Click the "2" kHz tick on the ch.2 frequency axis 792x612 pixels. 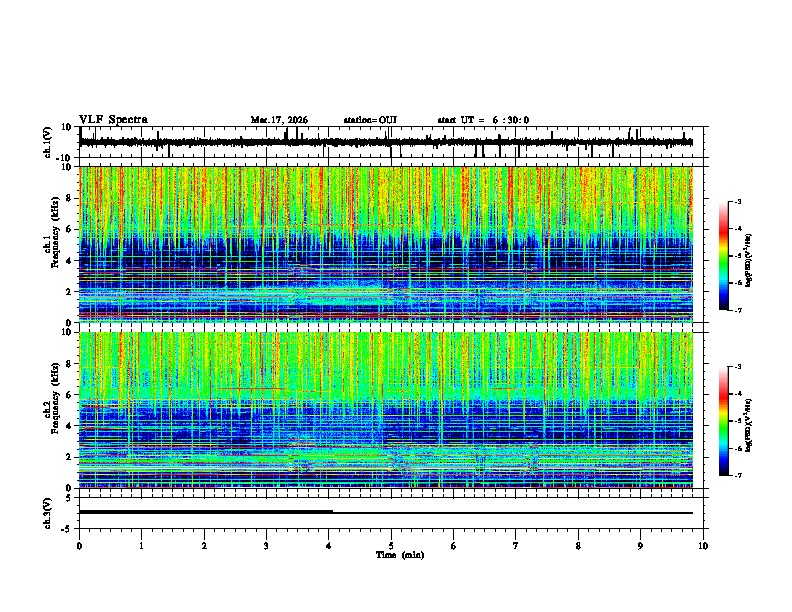[x=70, y=457]
